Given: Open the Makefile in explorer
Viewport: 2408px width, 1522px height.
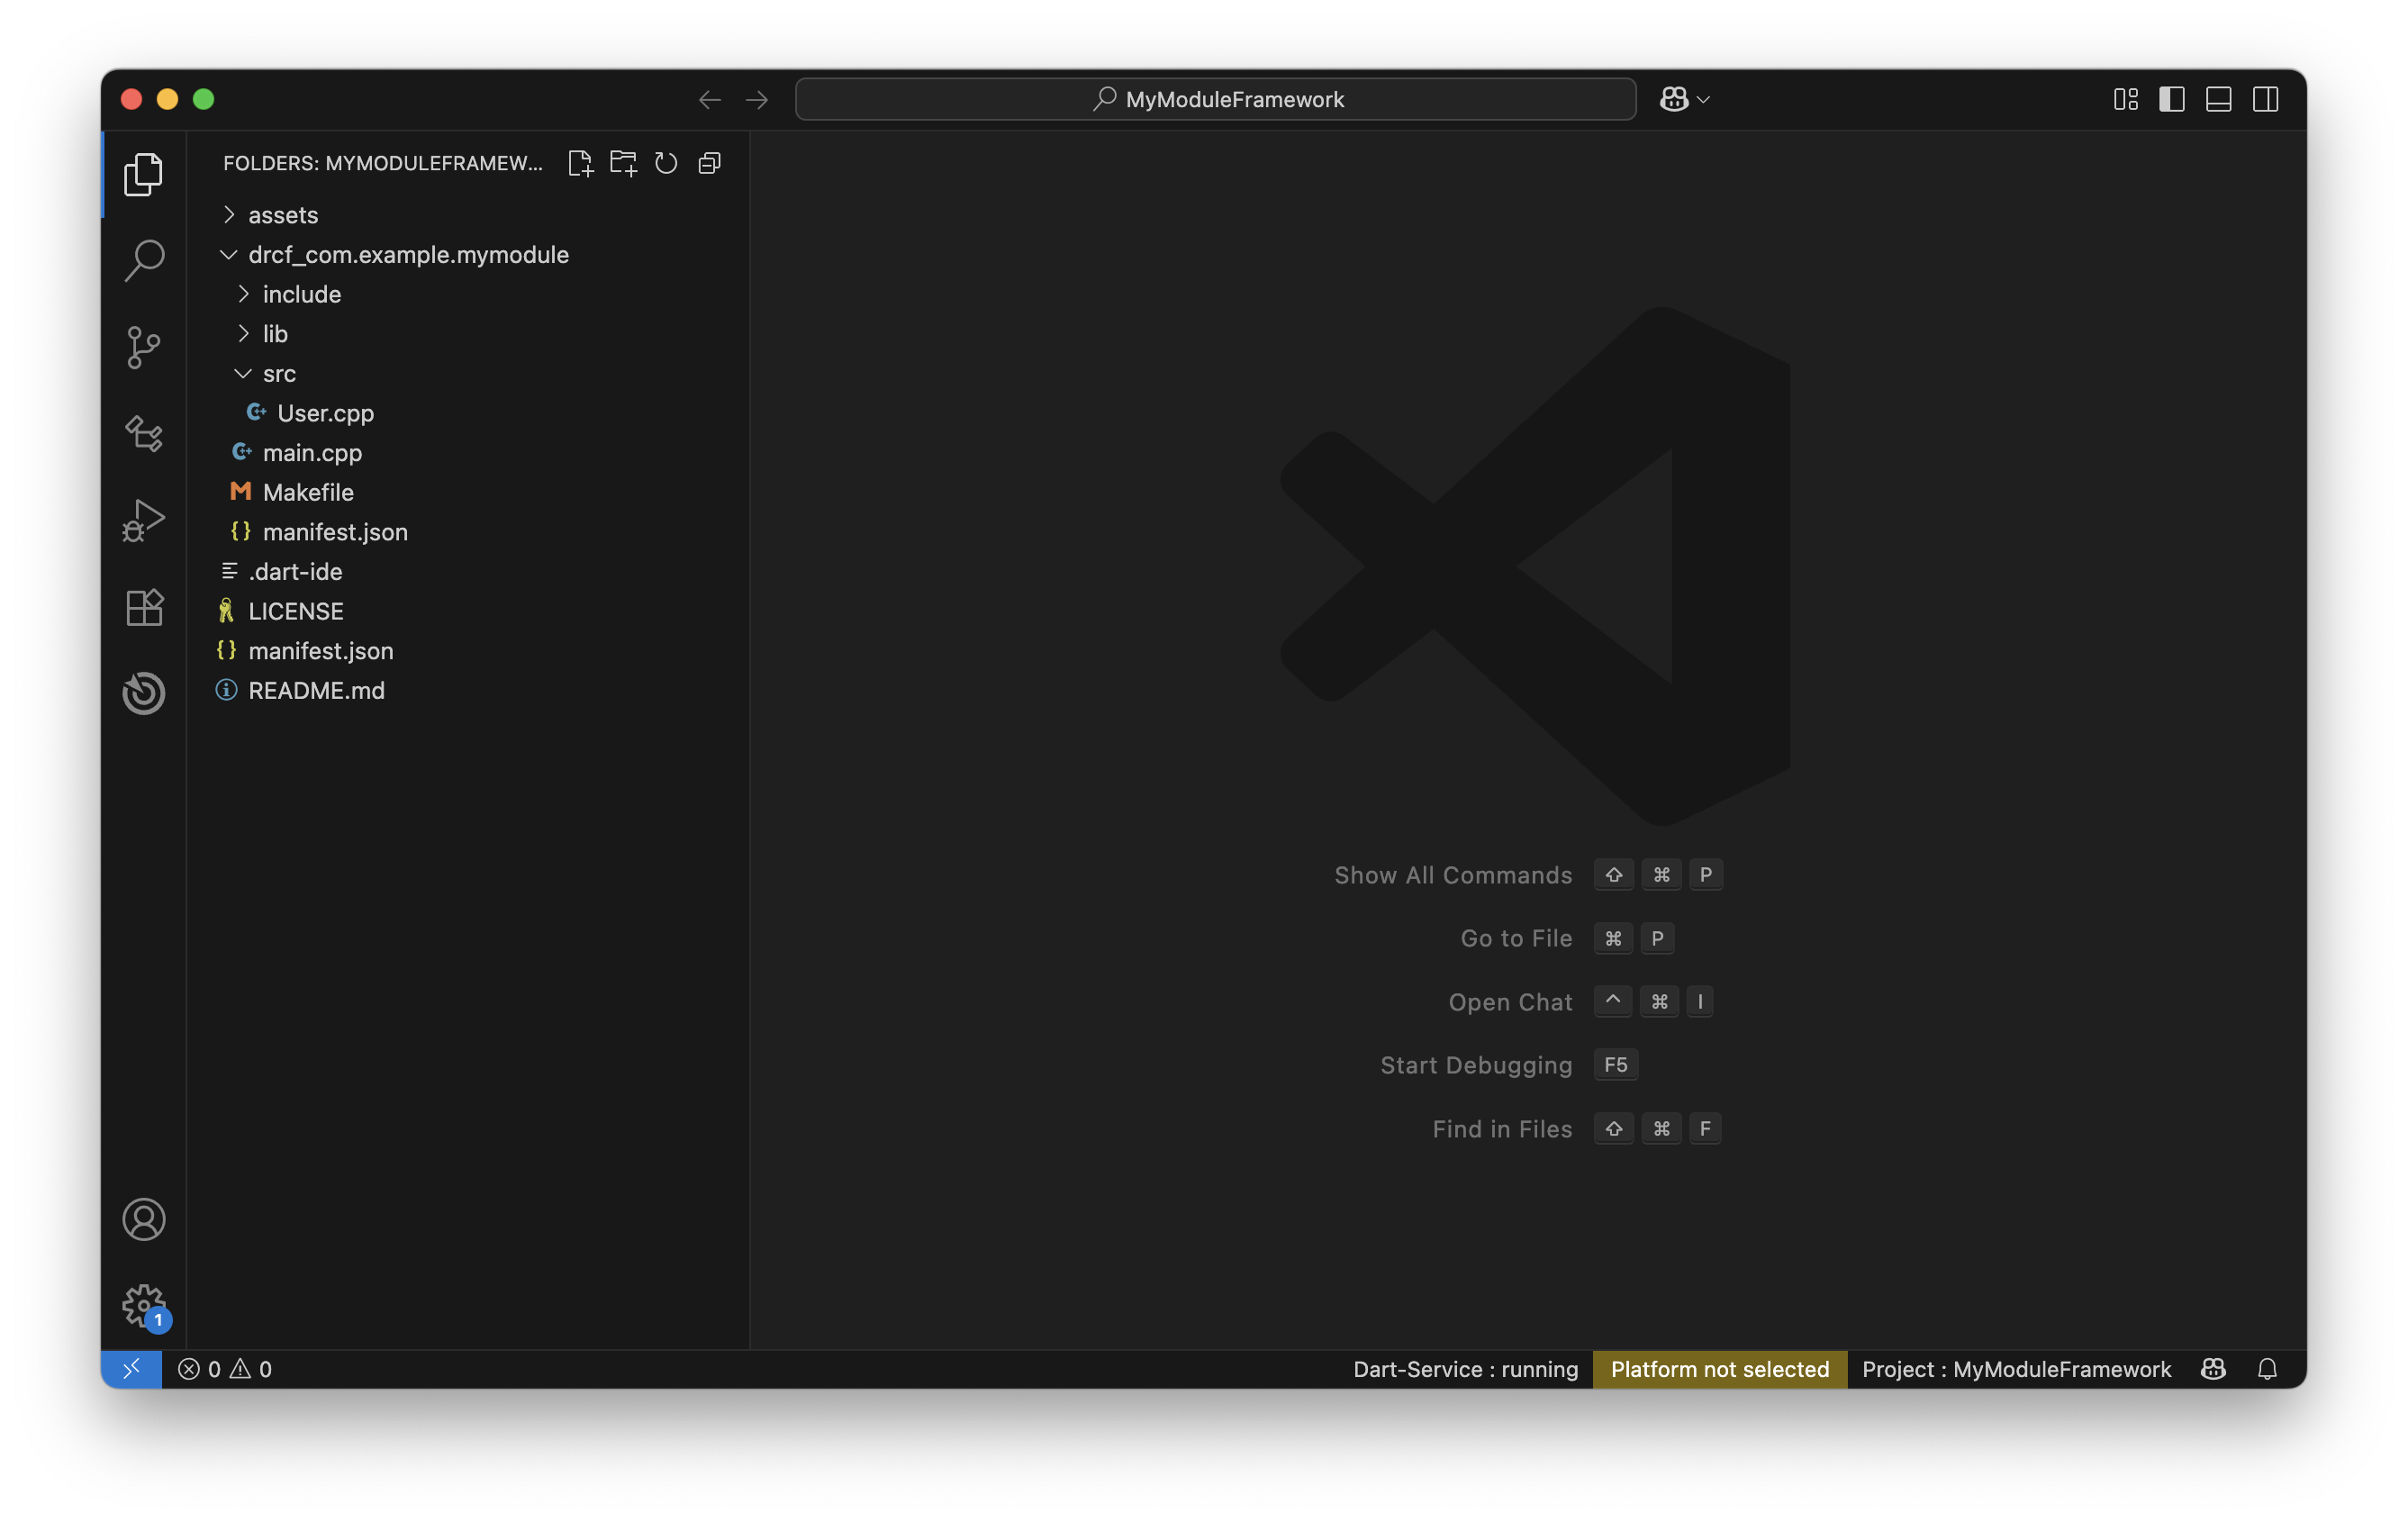Looking at the screenshot, I should point(308,492).
